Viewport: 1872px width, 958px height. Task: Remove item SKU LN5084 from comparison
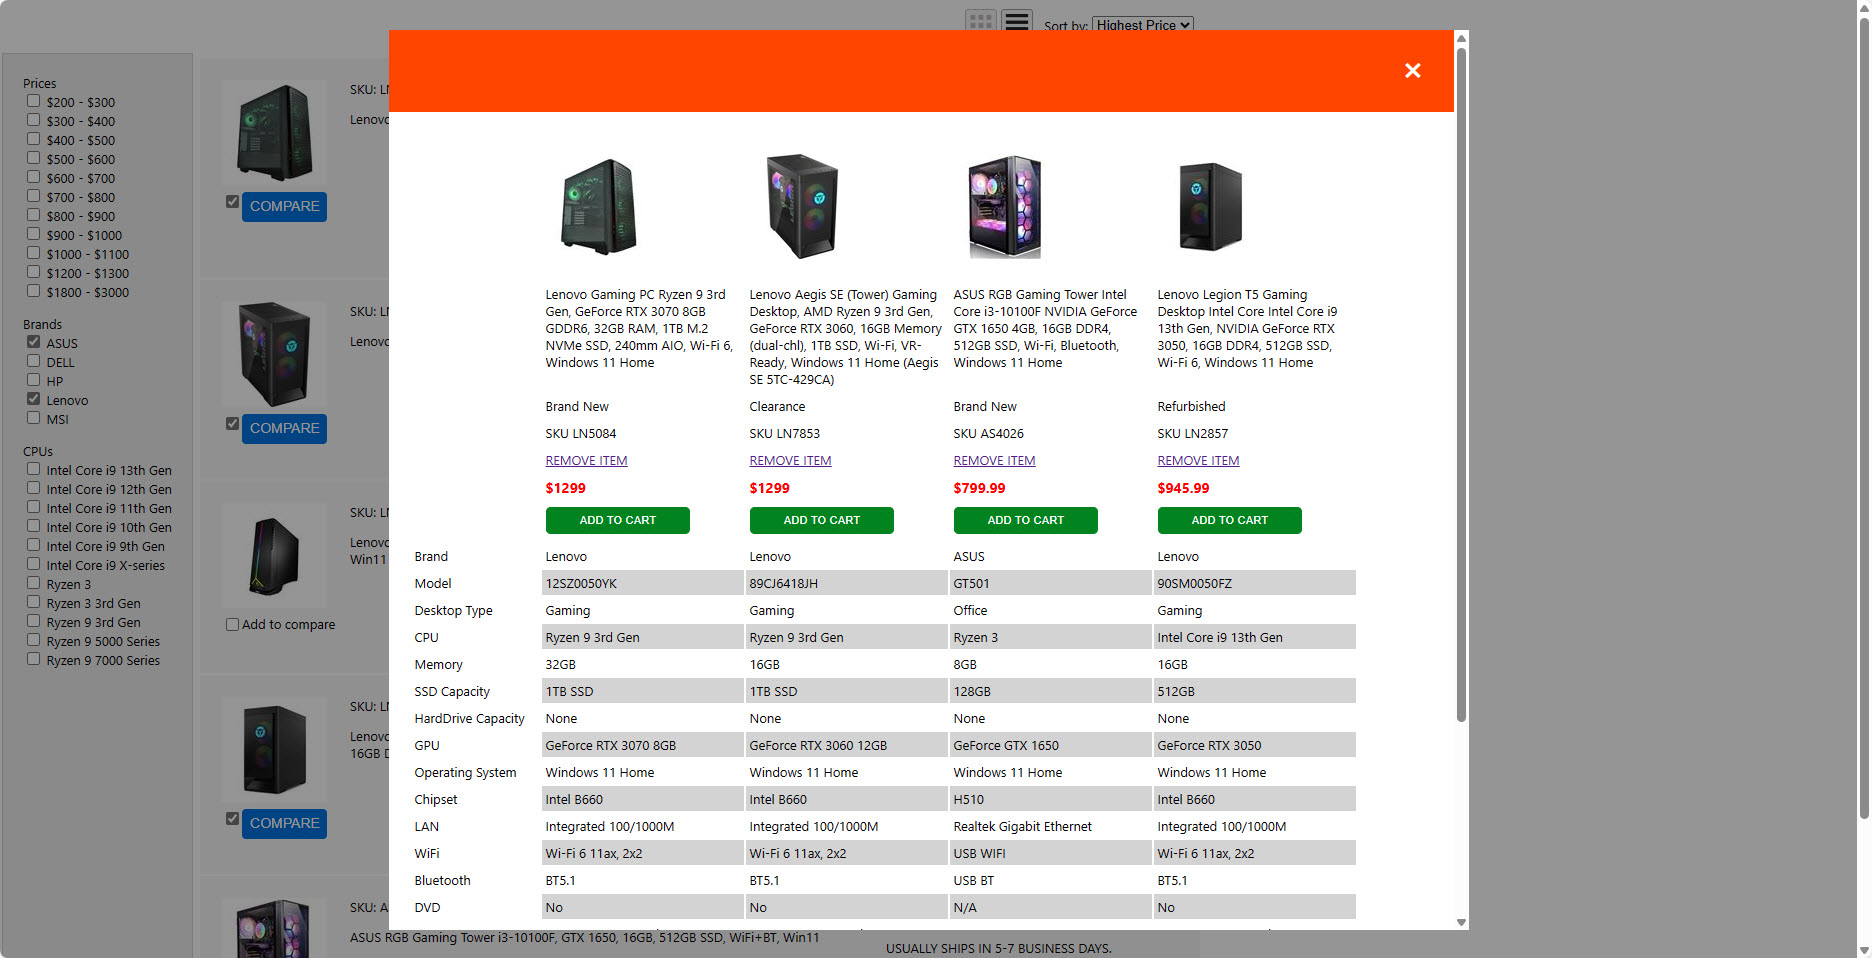pyautogui.click(x=586, y=461)
